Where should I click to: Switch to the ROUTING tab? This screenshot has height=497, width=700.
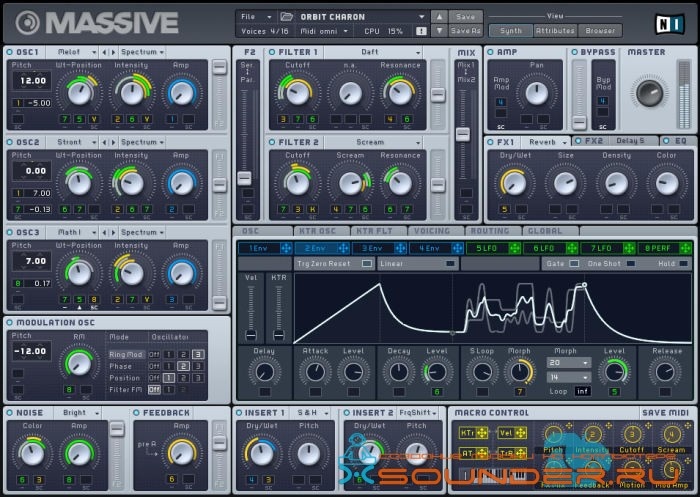coord(492,231)
